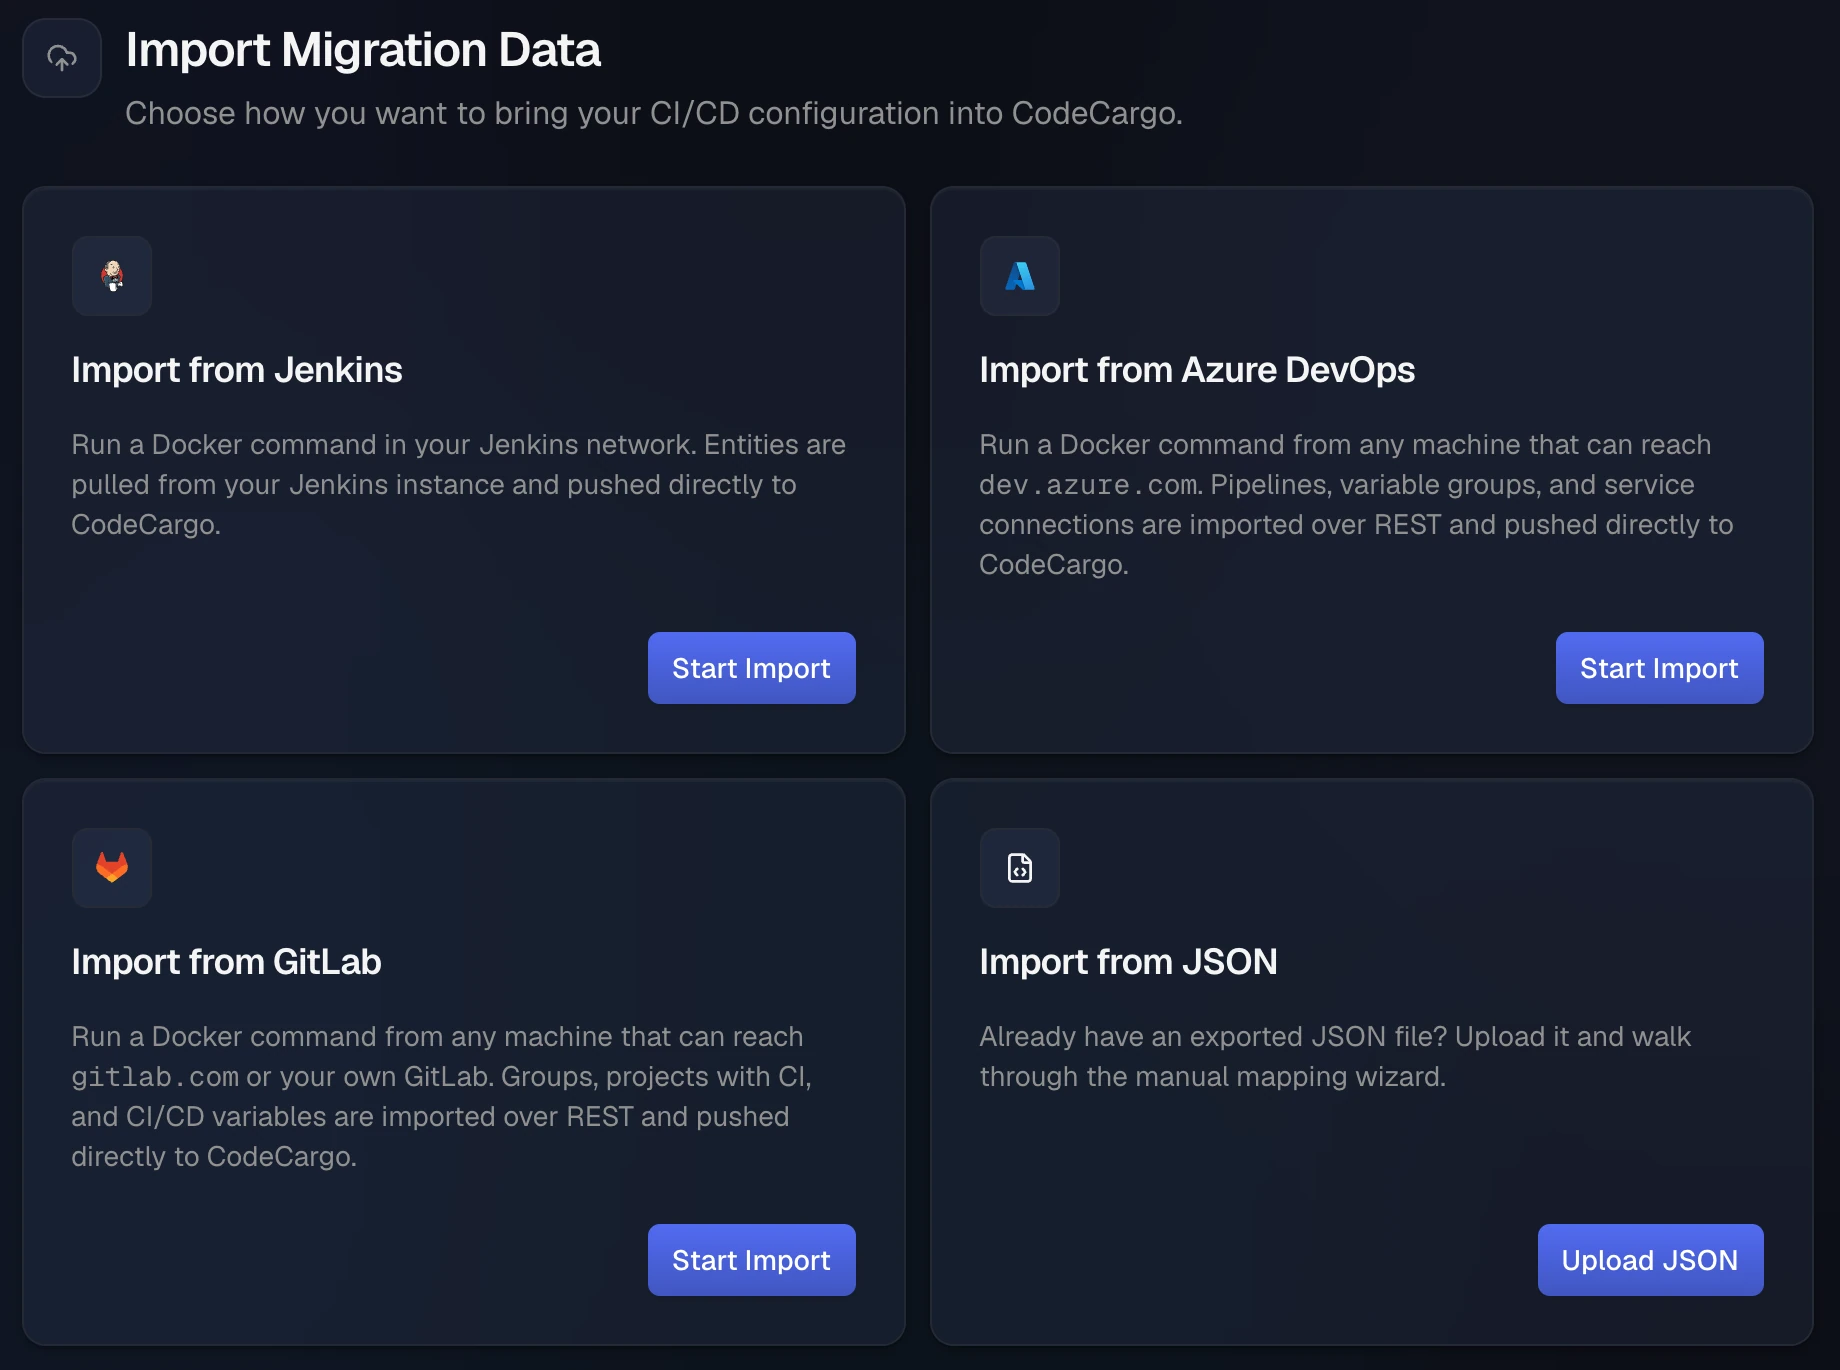The image size is (1840, 1370).
Task: Click the JSON file code icon
Action: click(1020, 868)
